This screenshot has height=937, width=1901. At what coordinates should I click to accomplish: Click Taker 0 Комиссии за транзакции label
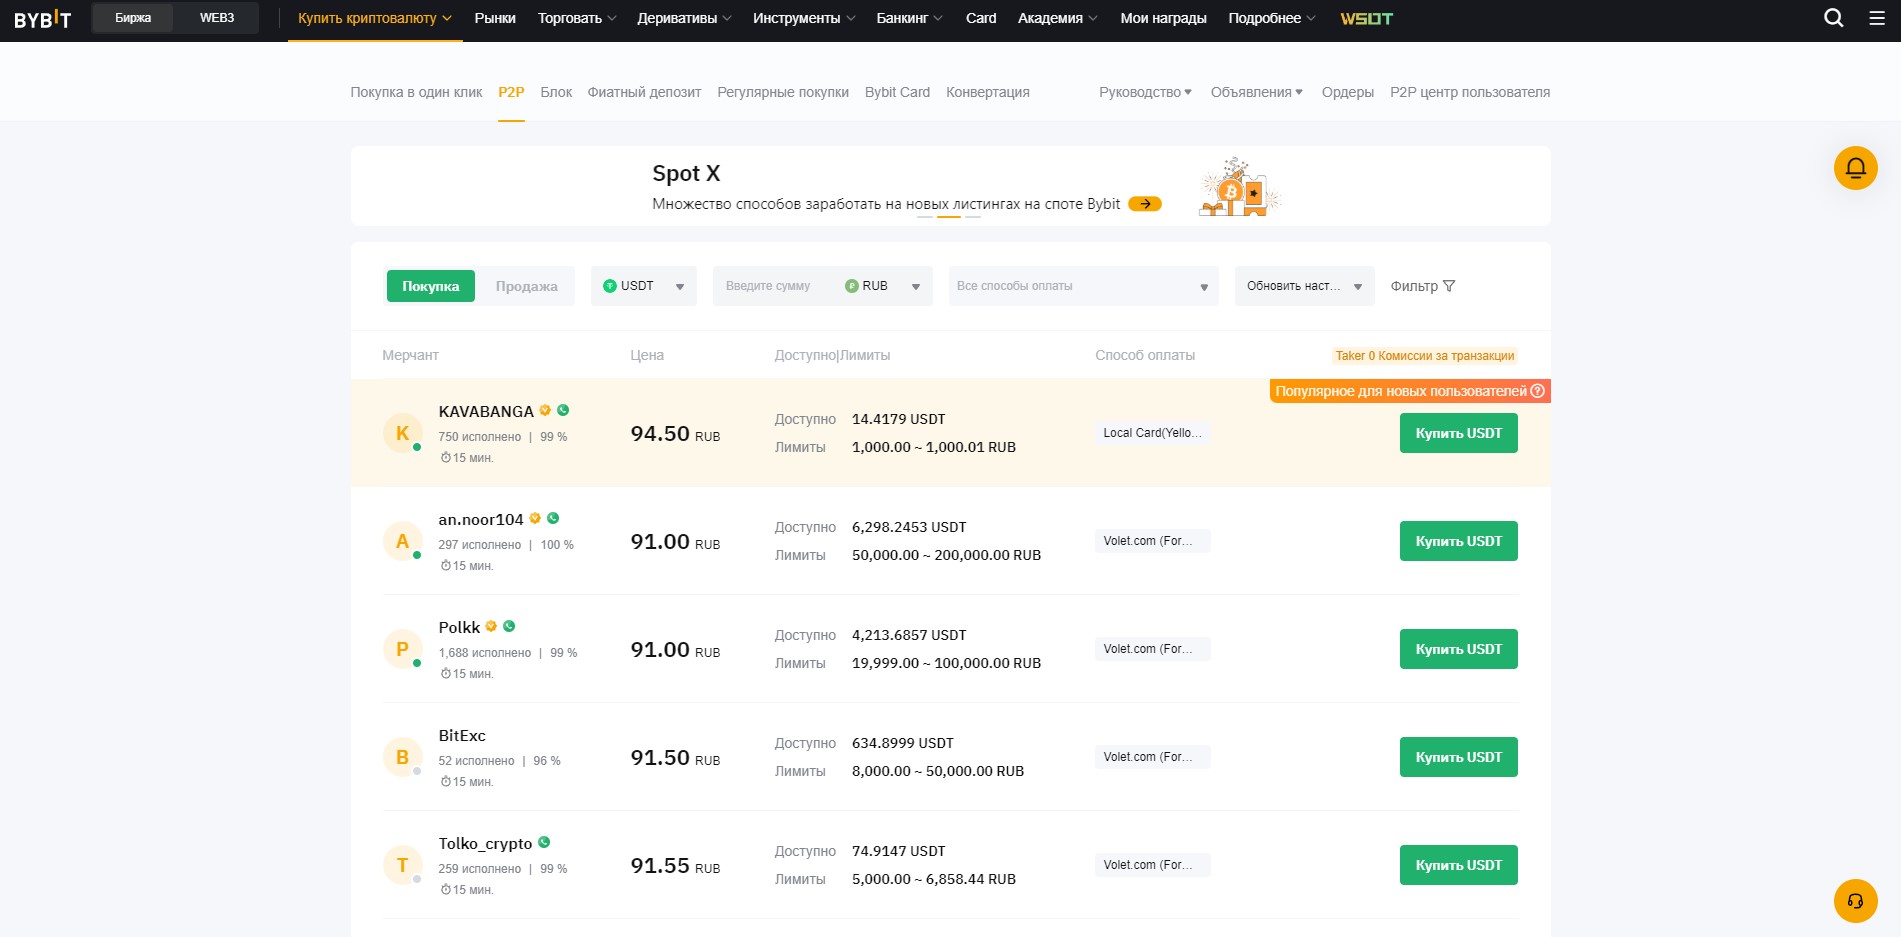tap(1425, 356)
